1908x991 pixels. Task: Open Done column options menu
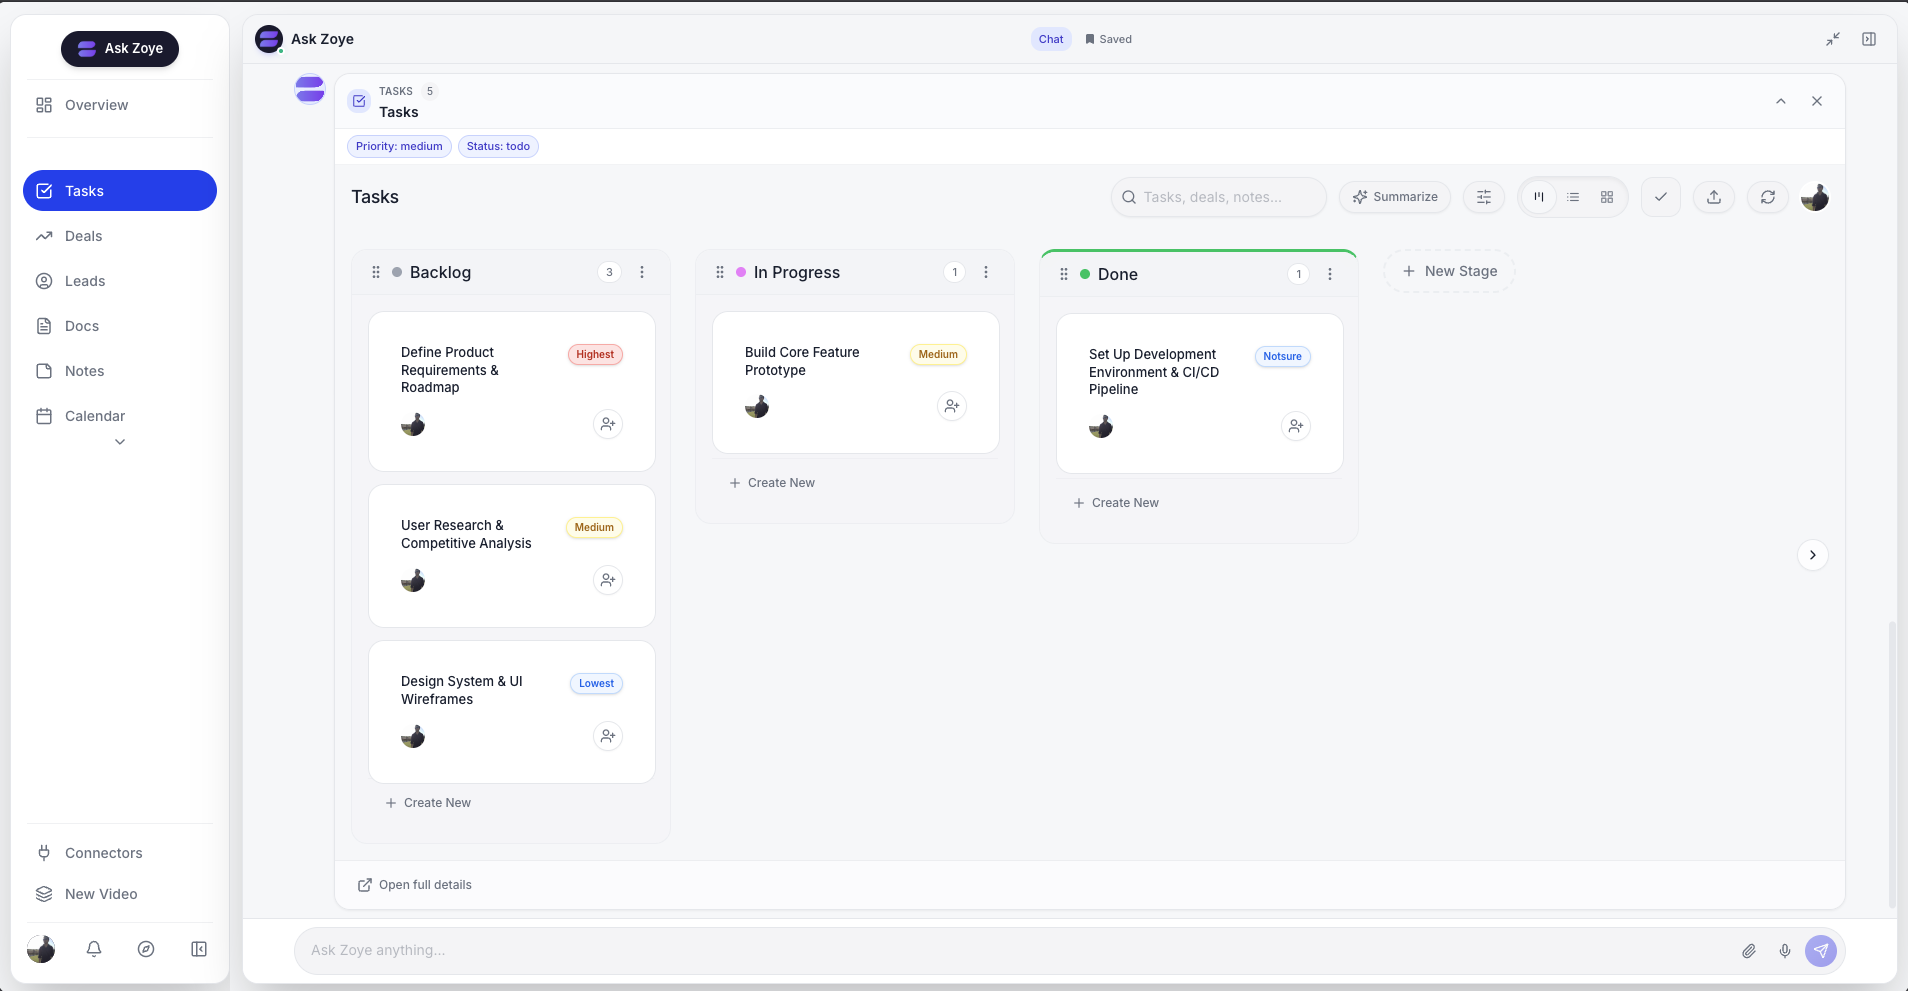click(1330, 274)
